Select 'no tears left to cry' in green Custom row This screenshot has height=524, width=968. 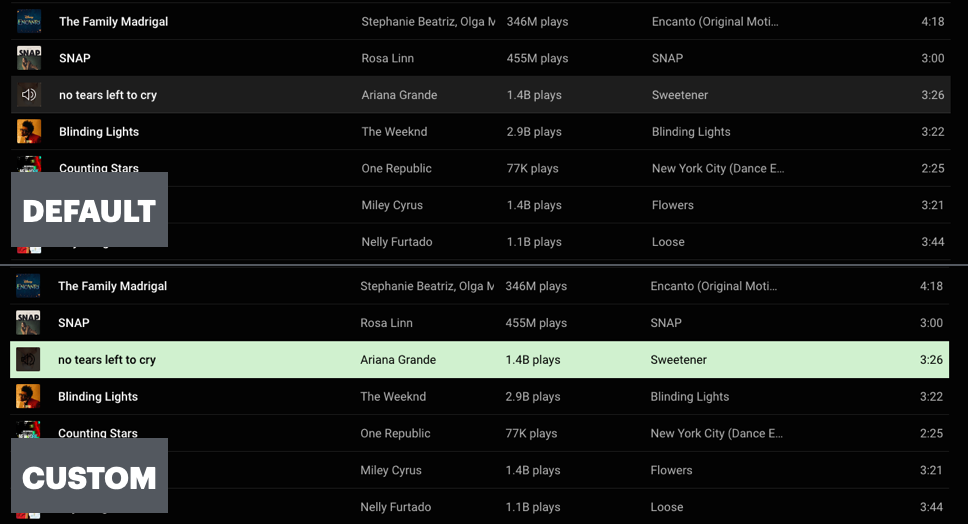[107, 360]
